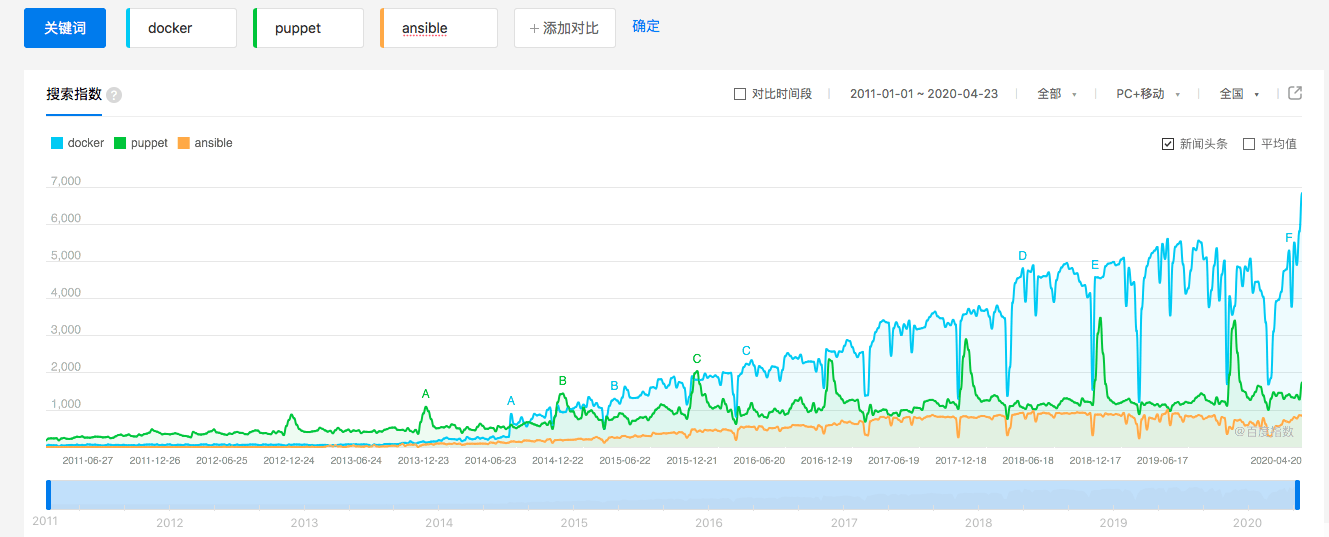Expand the 全部 time span dropdown
Viewport: 1329px width, 537px height.
pyautogui.click(x=1056, y=94)
